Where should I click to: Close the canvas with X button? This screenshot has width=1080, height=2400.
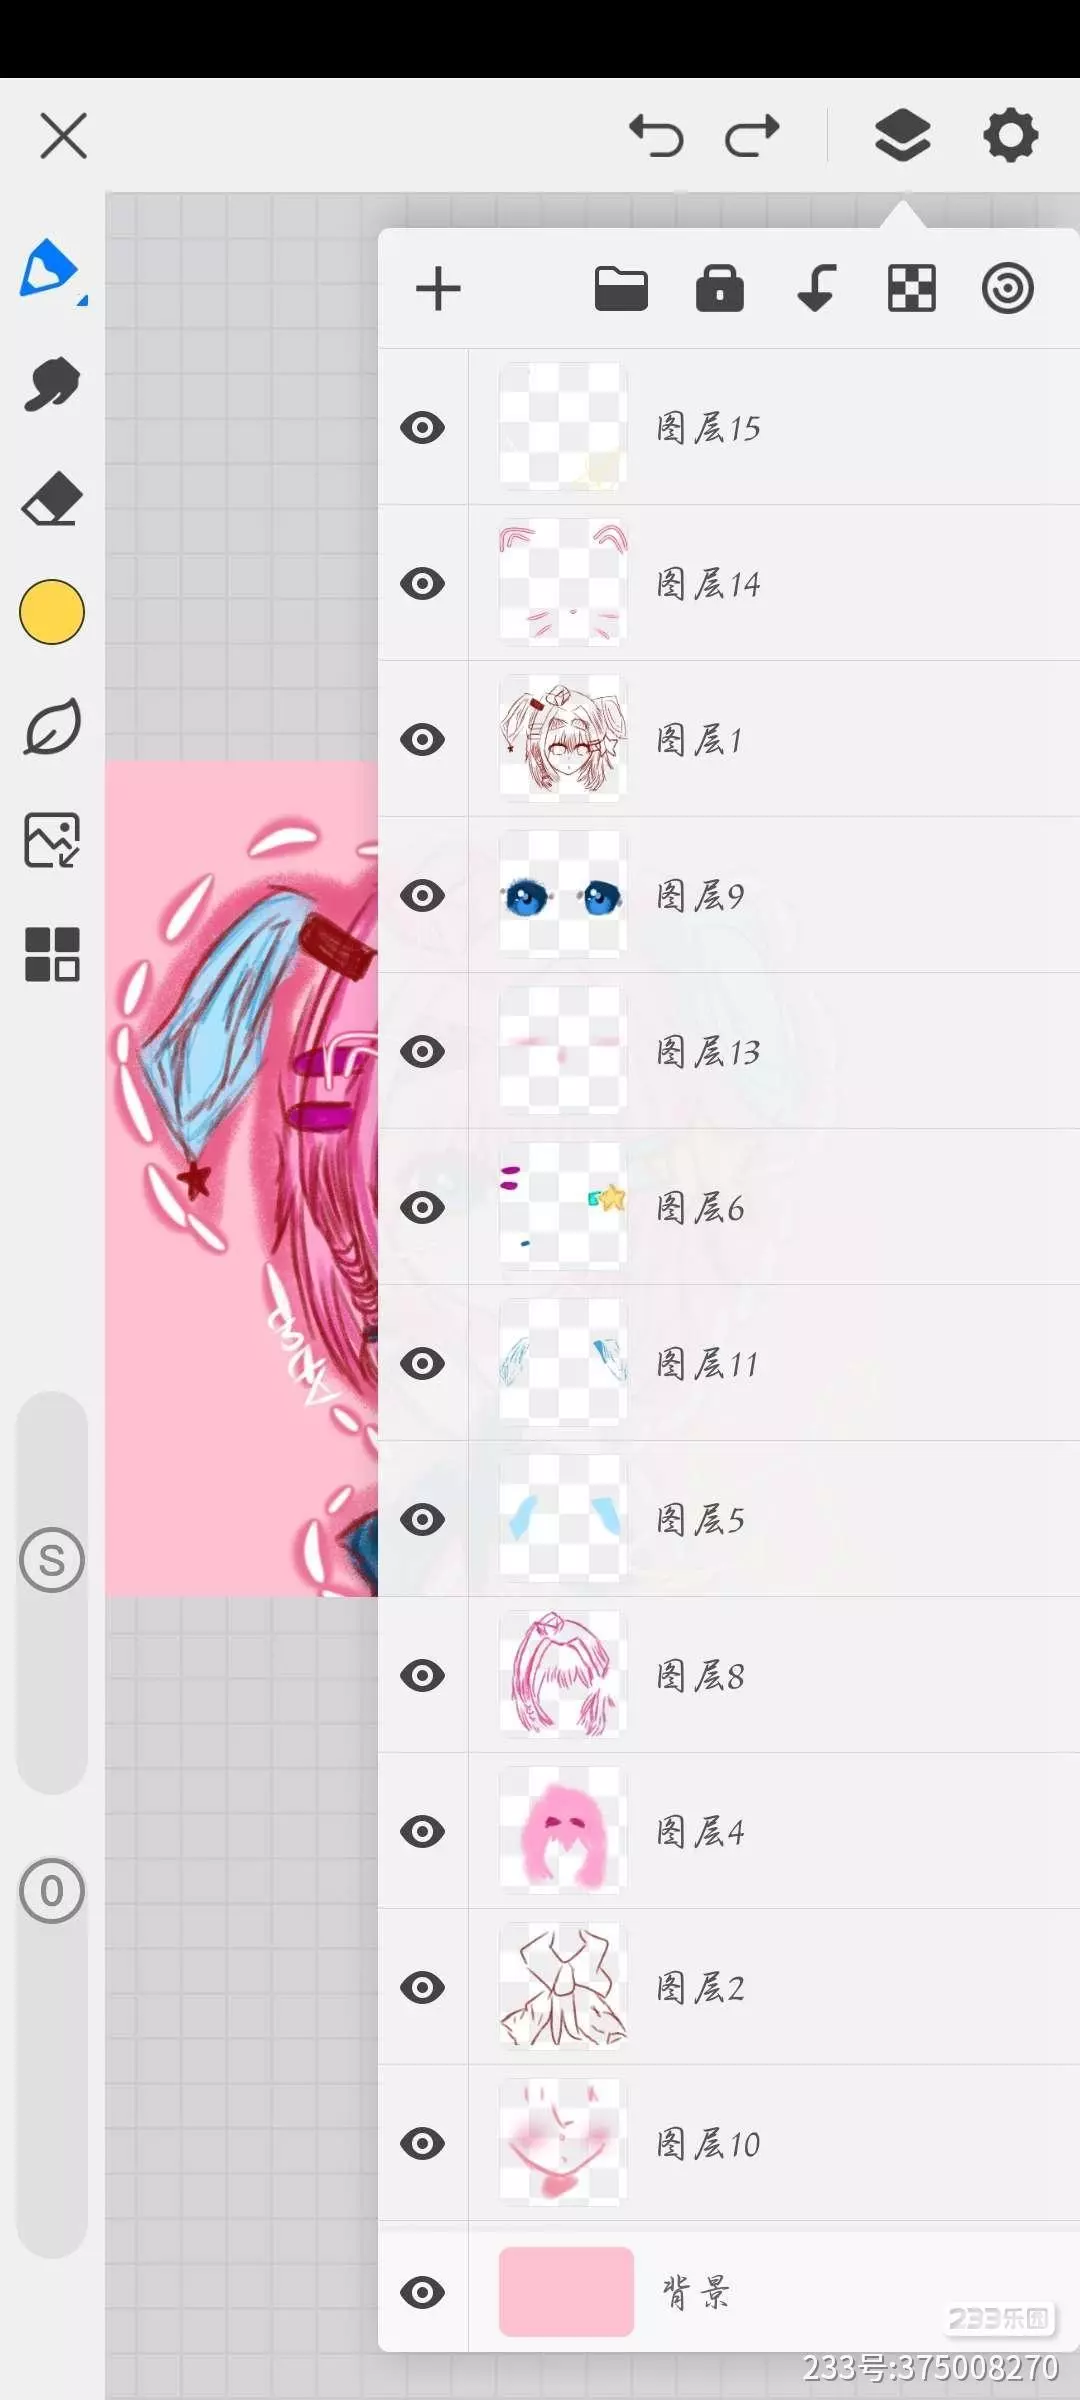click(x=64, y=135)
